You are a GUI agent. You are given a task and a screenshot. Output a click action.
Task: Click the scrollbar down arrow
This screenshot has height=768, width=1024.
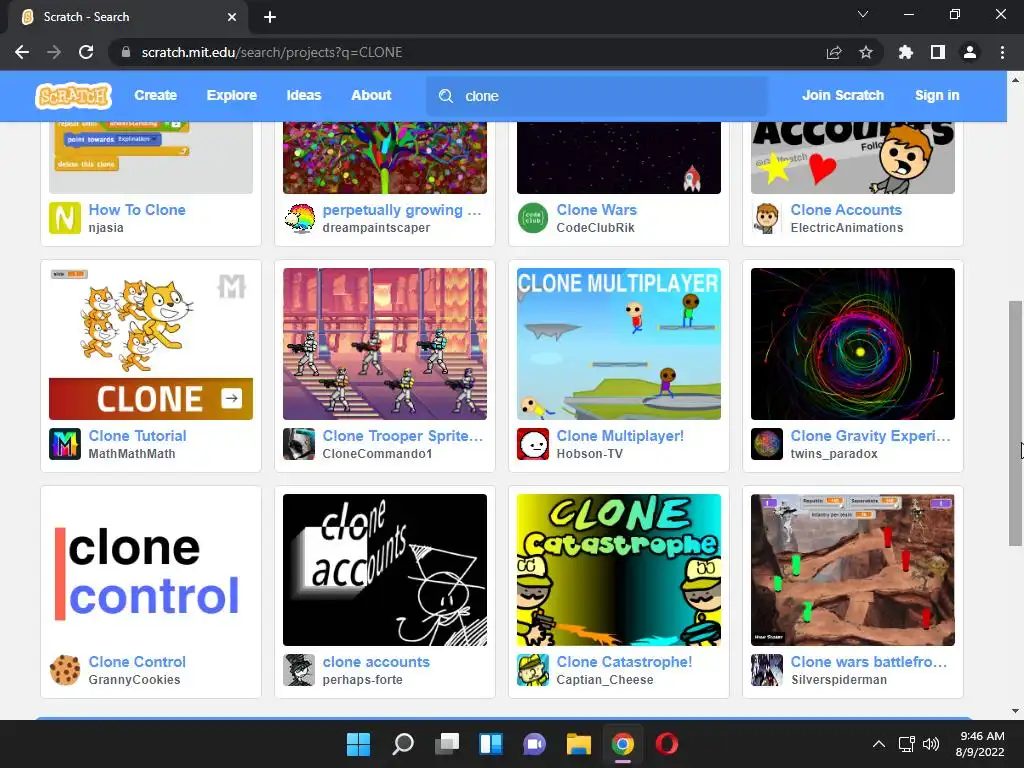coord(1015,711)
